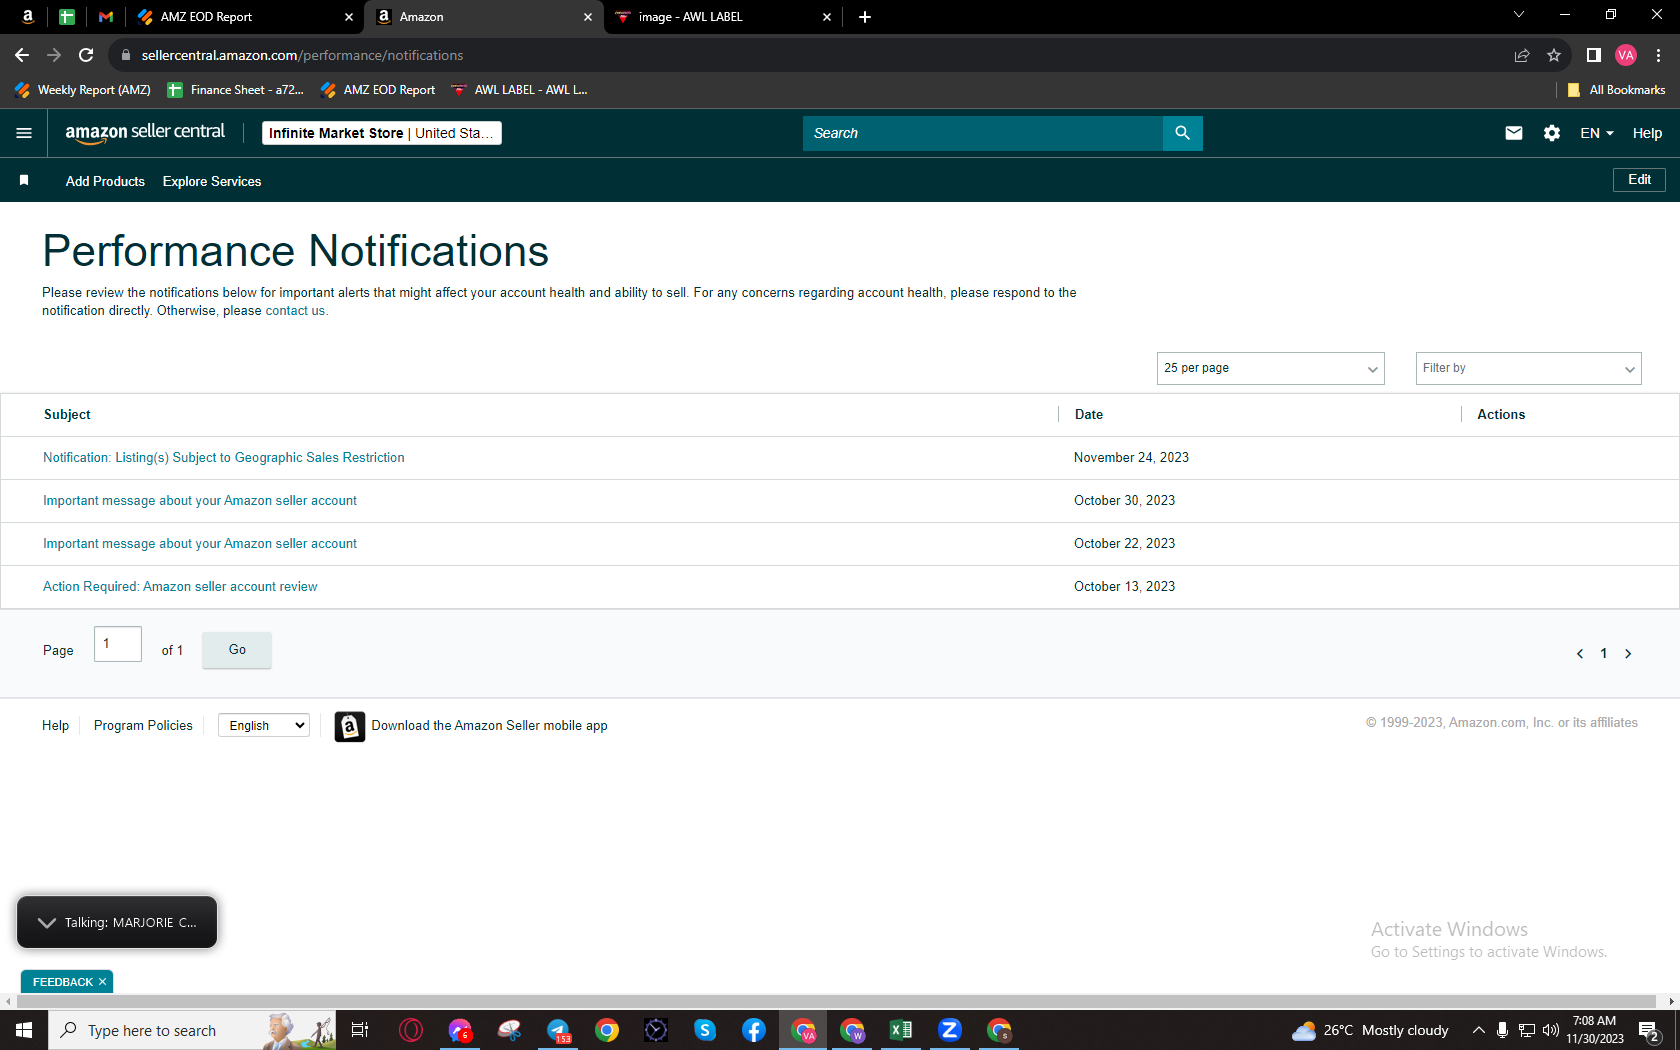The height and width of the screenshot is (1050, 1680).
Task: Close the FEEDBACK tab
Action: [102, 982]
